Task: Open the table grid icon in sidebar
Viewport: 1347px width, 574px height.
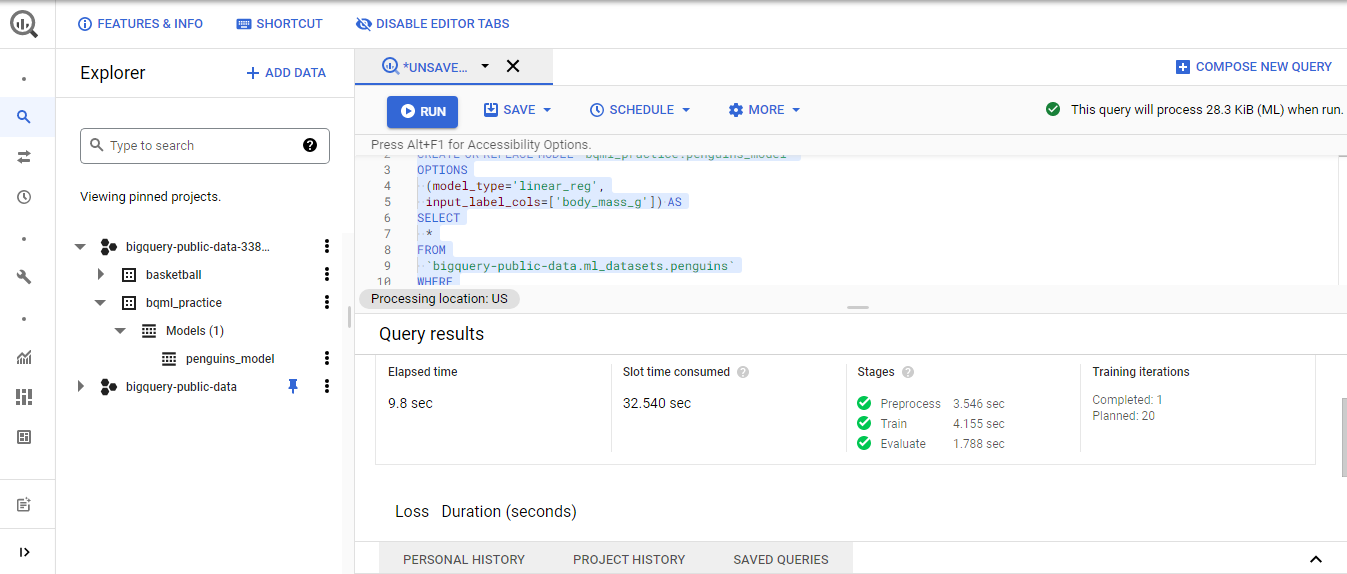Action: pyautogui.click(x=24, y=437)
